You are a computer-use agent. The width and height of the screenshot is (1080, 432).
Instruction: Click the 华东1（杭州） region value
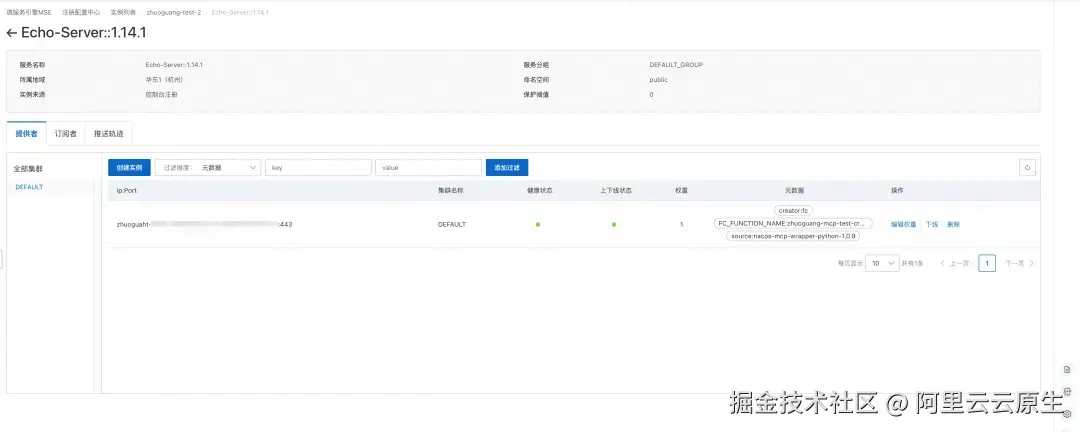[165, 80]
